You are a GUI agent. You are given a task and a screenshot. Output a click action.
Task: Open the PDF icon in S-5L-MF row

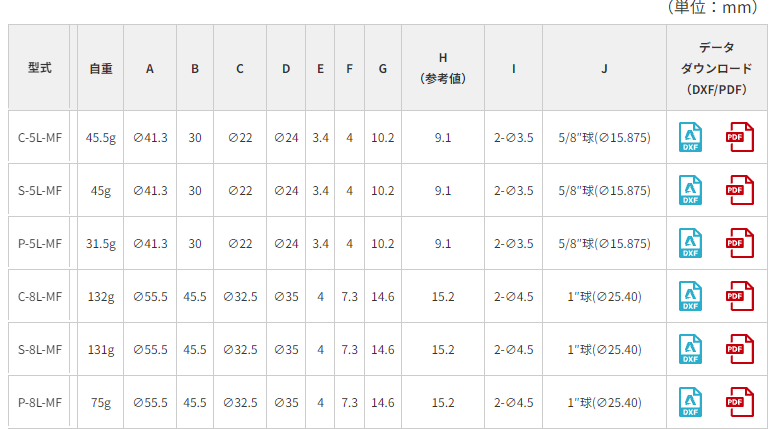(x=740, y=190)
